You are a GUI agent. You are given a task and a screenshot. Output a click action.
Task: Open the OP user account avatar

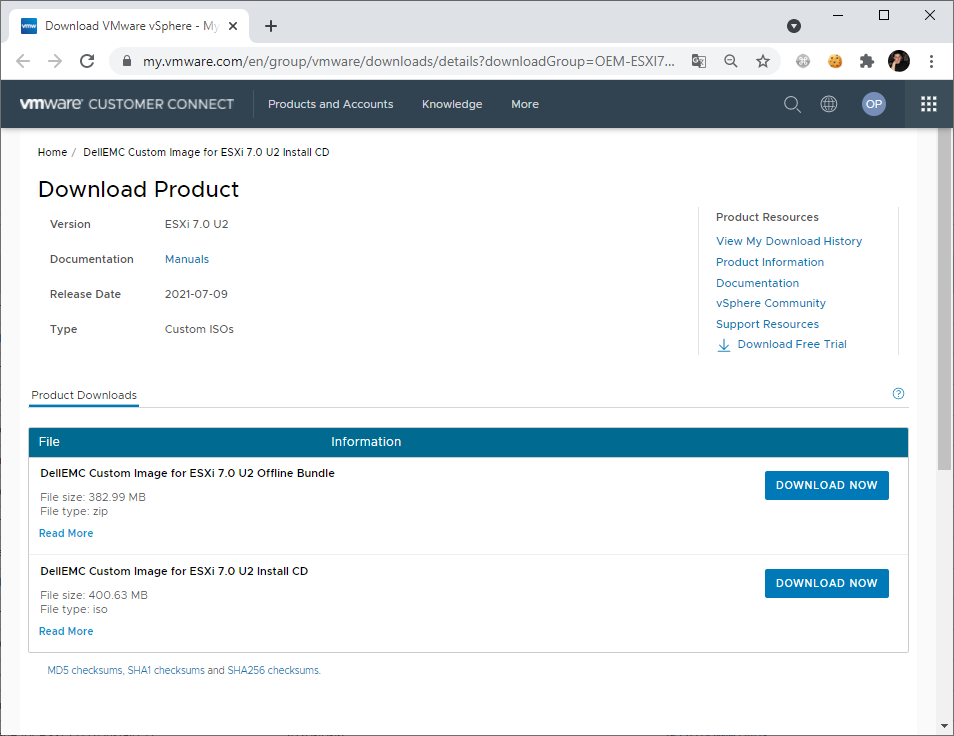(874, 104)
